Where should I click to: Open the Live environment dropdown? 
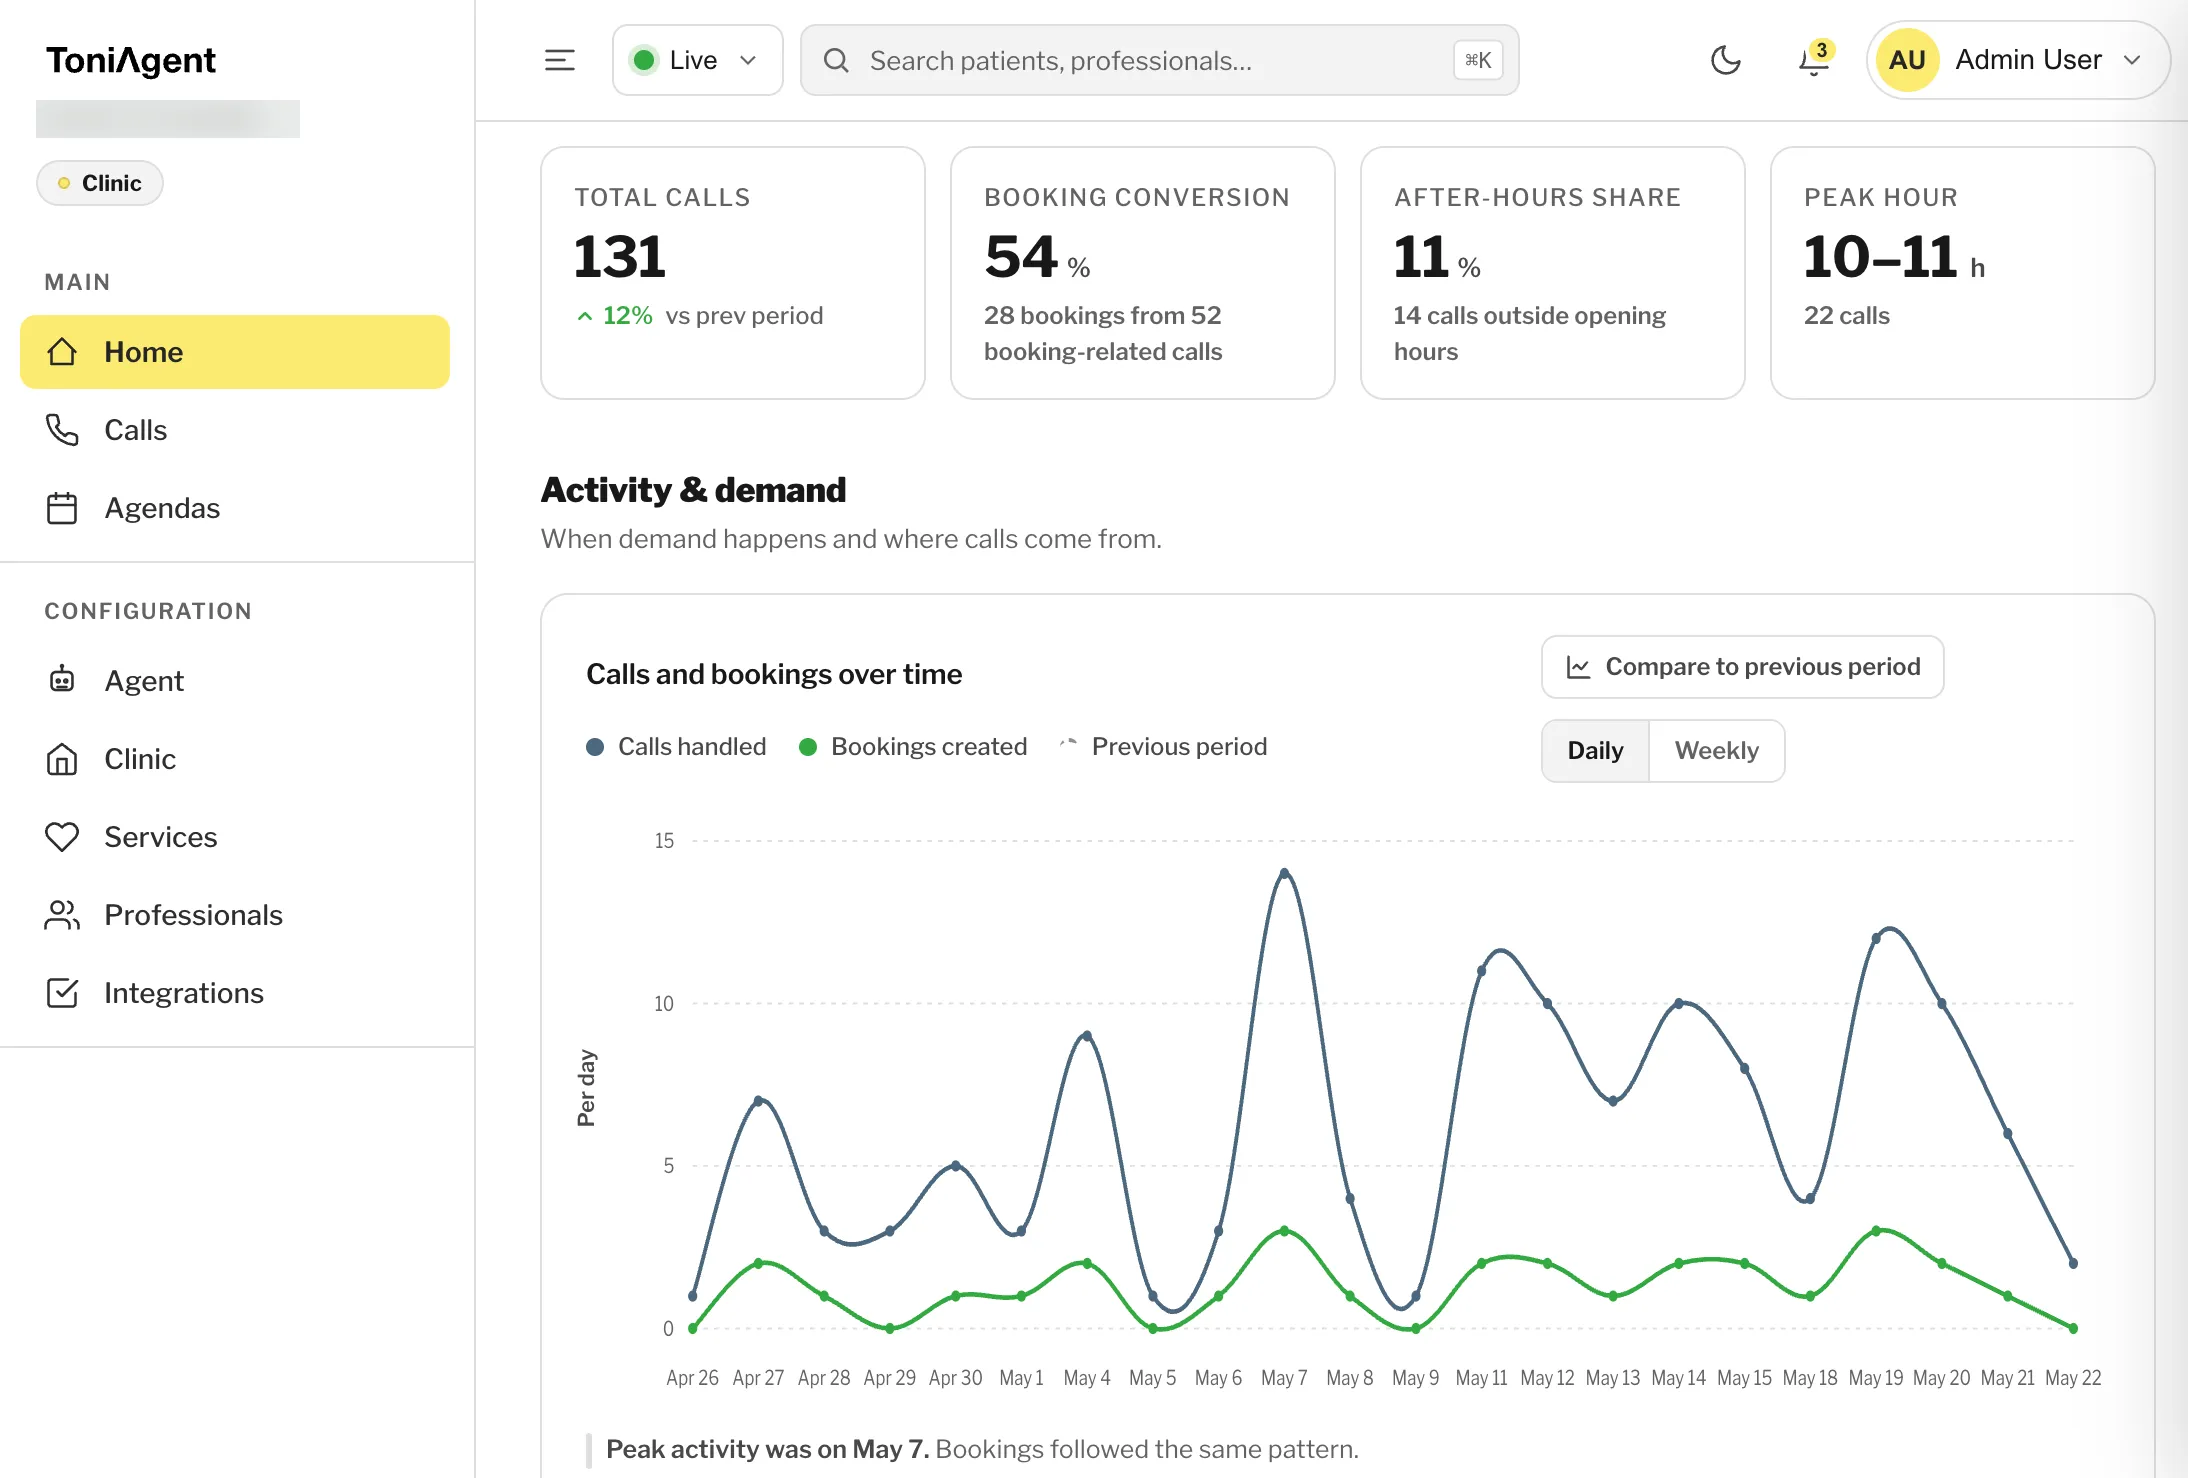click(x=698, y=60)
